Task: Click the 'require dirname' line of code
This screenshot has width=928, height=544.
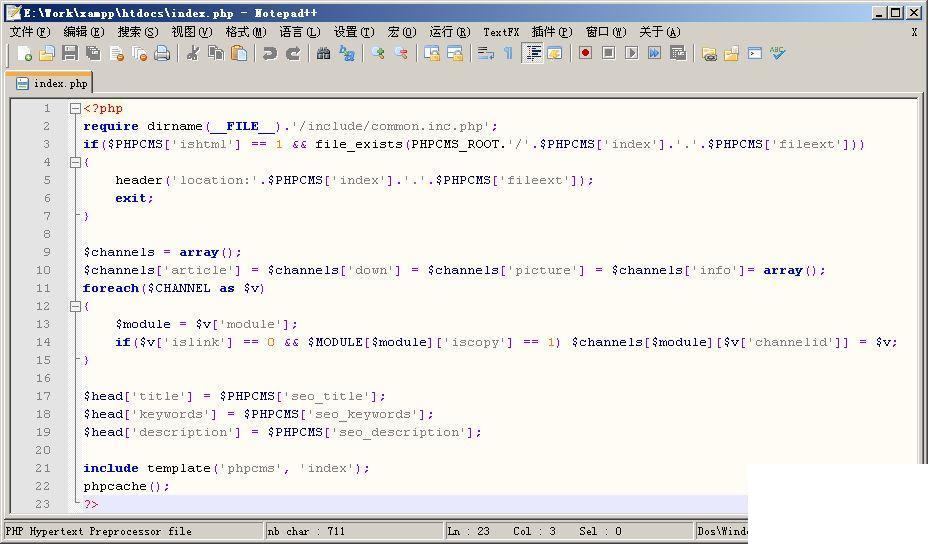Action: coord(290,126)
